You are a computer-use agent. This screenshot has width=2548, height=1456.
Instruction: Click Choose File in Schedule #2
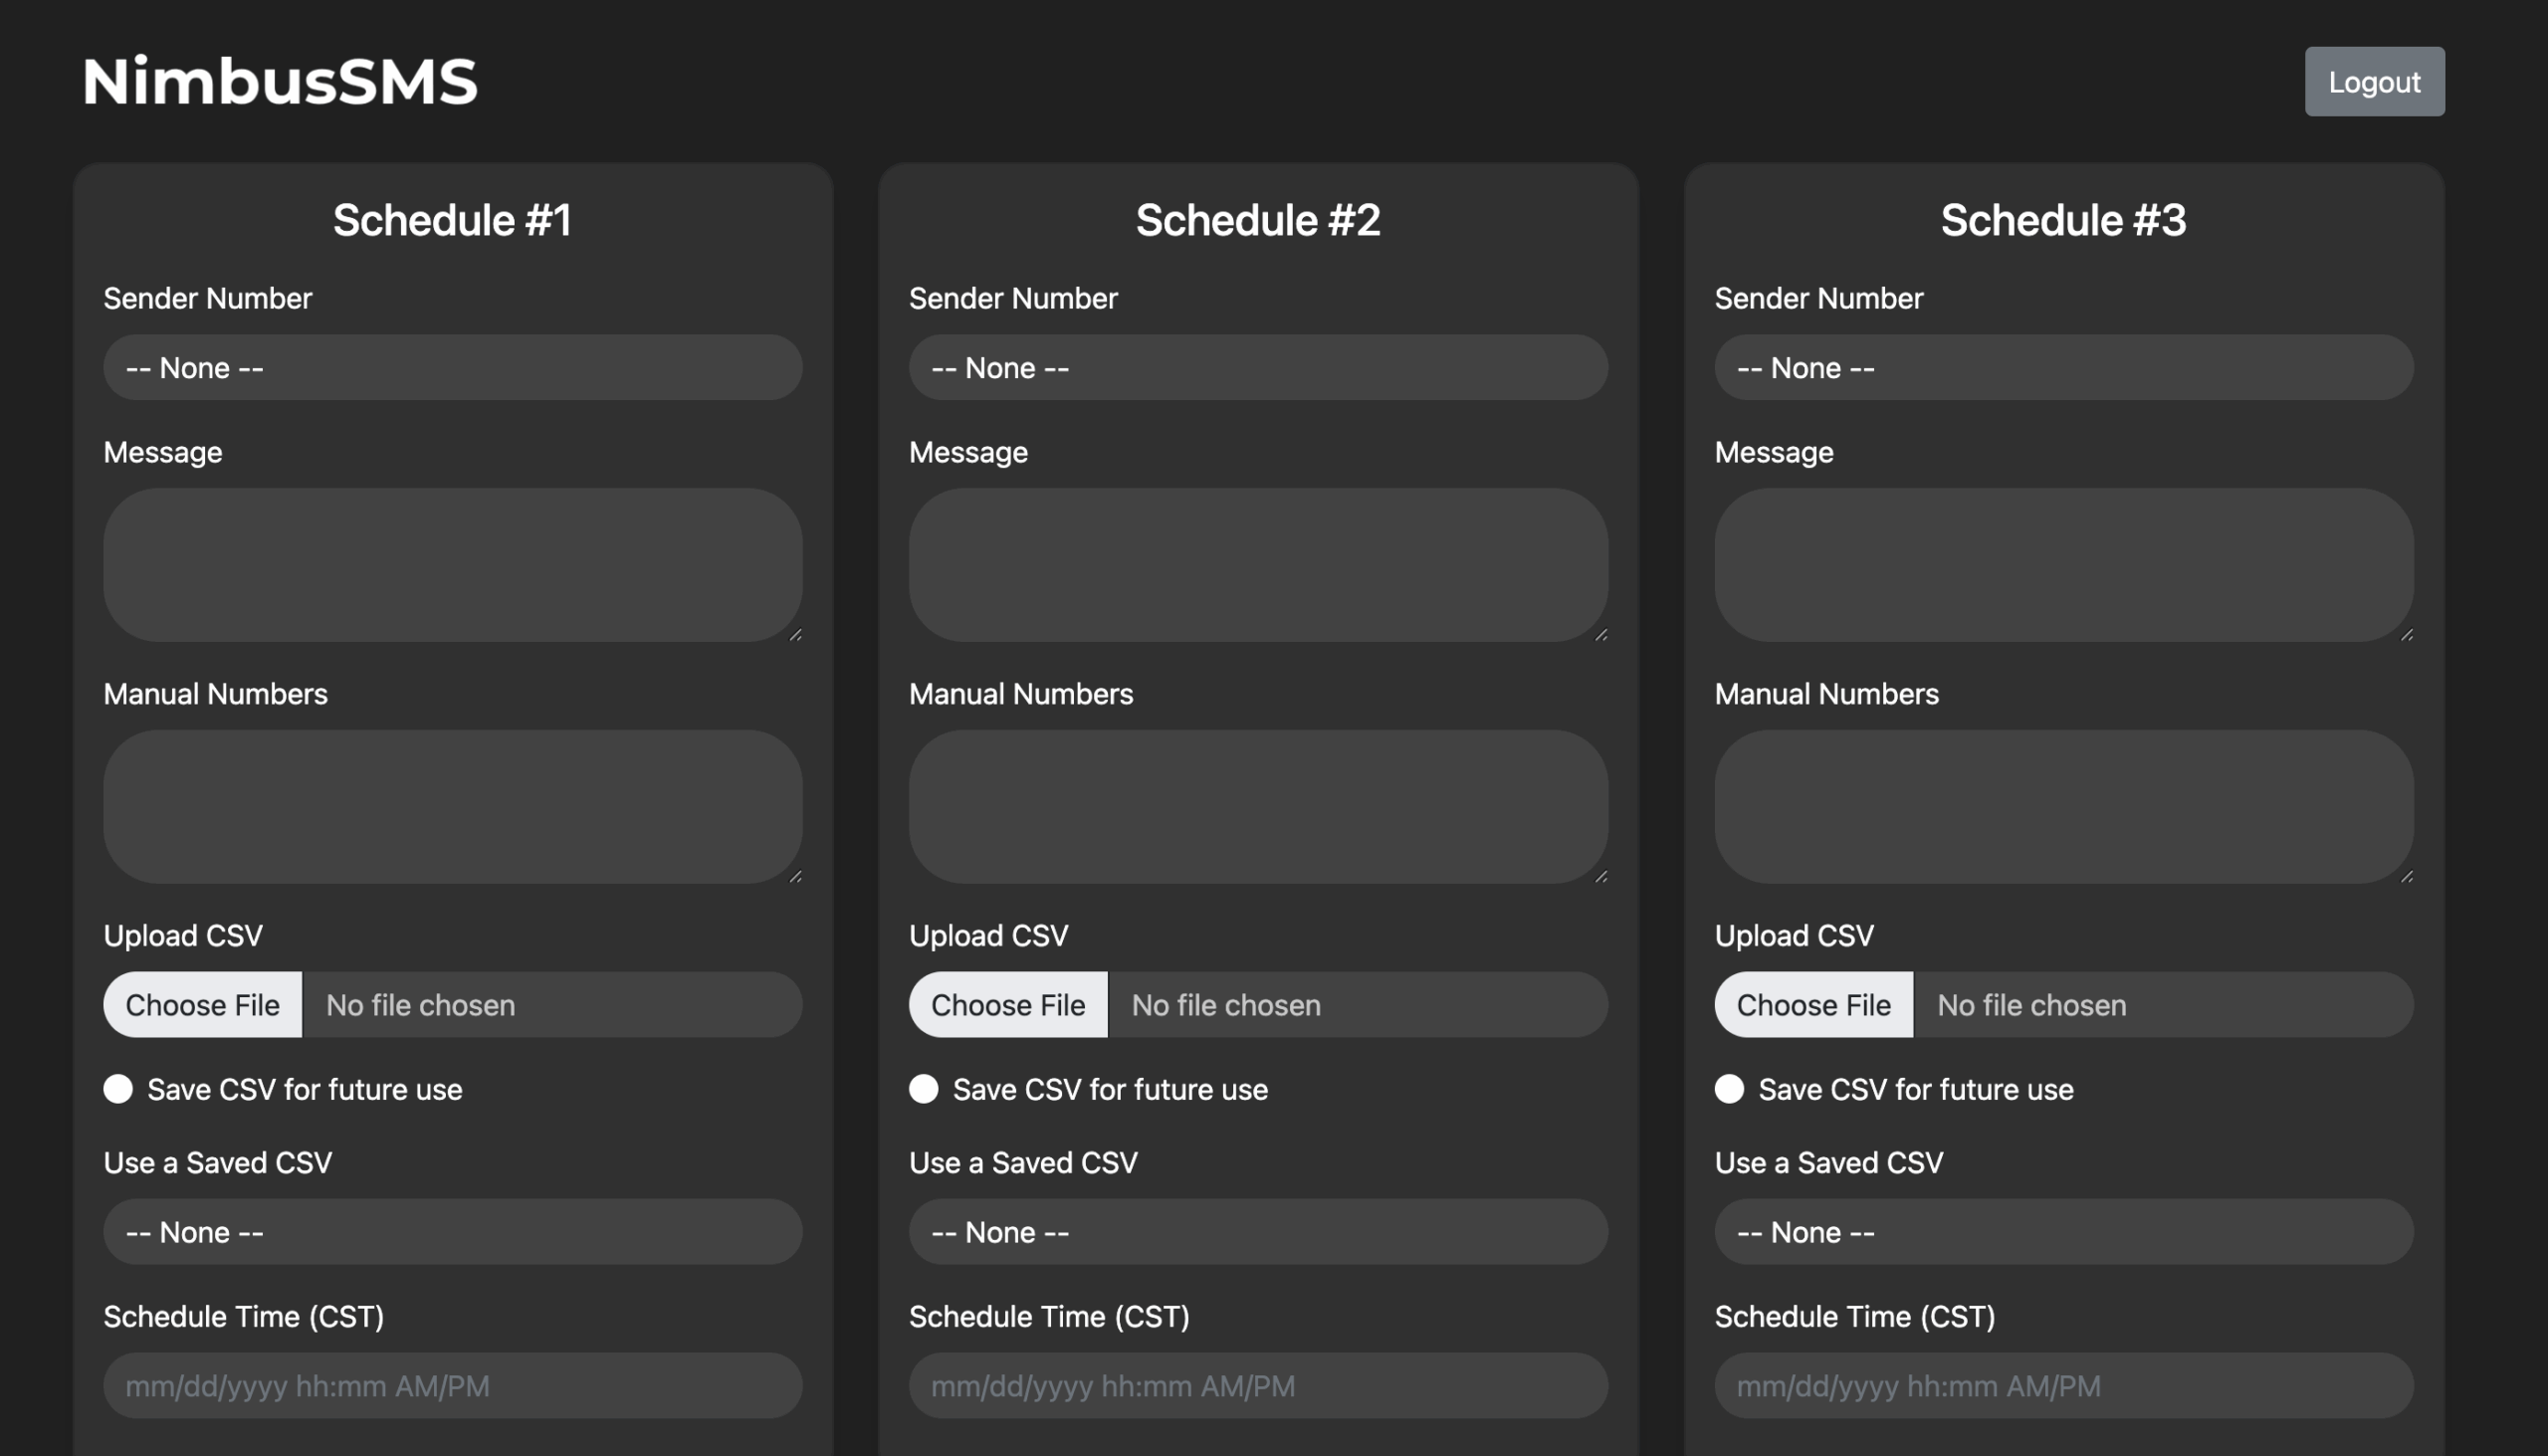click(1008, 1005)
